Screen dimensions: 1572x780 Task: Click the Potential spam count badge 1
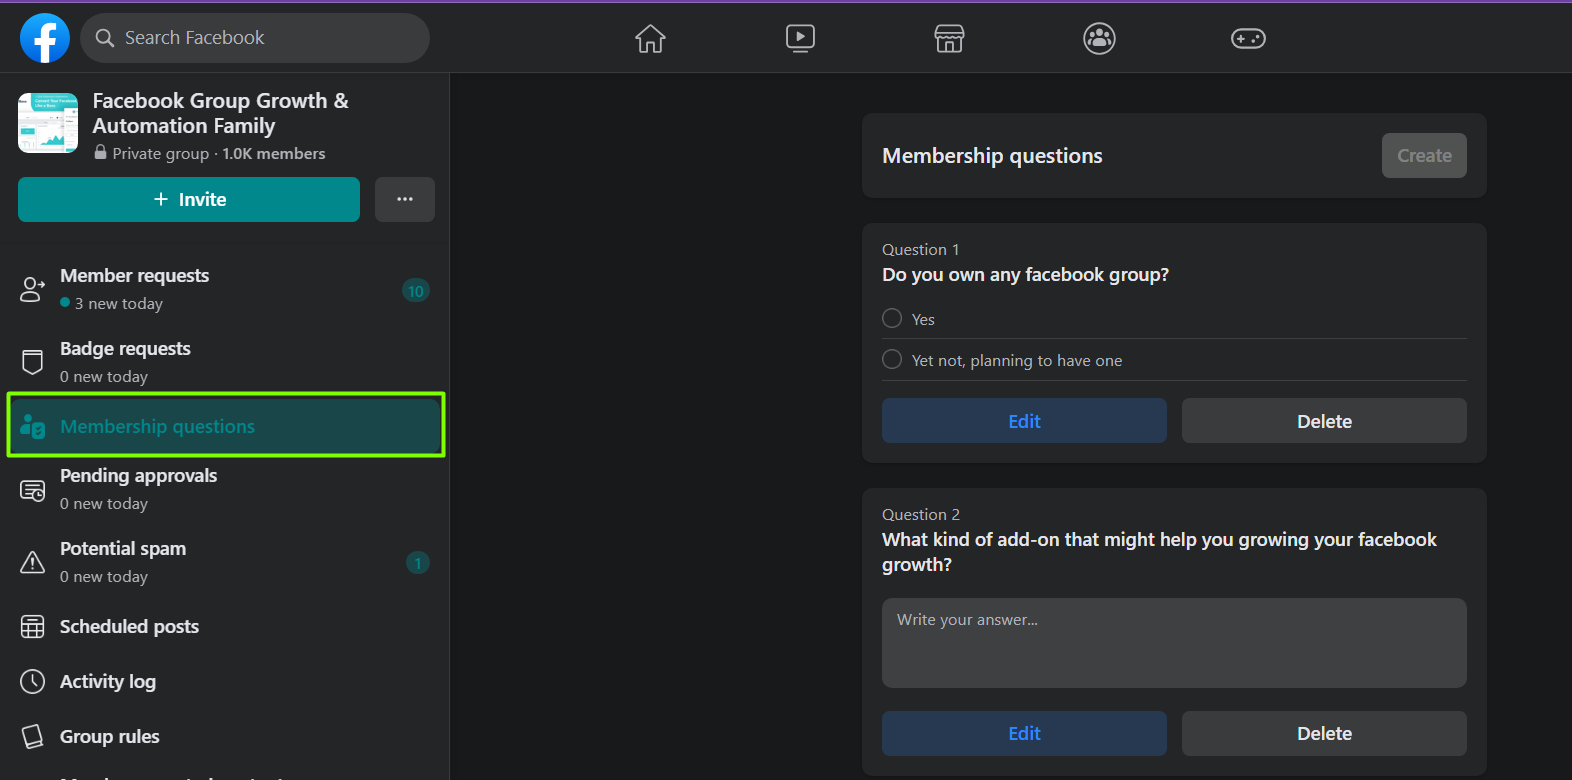418,563
